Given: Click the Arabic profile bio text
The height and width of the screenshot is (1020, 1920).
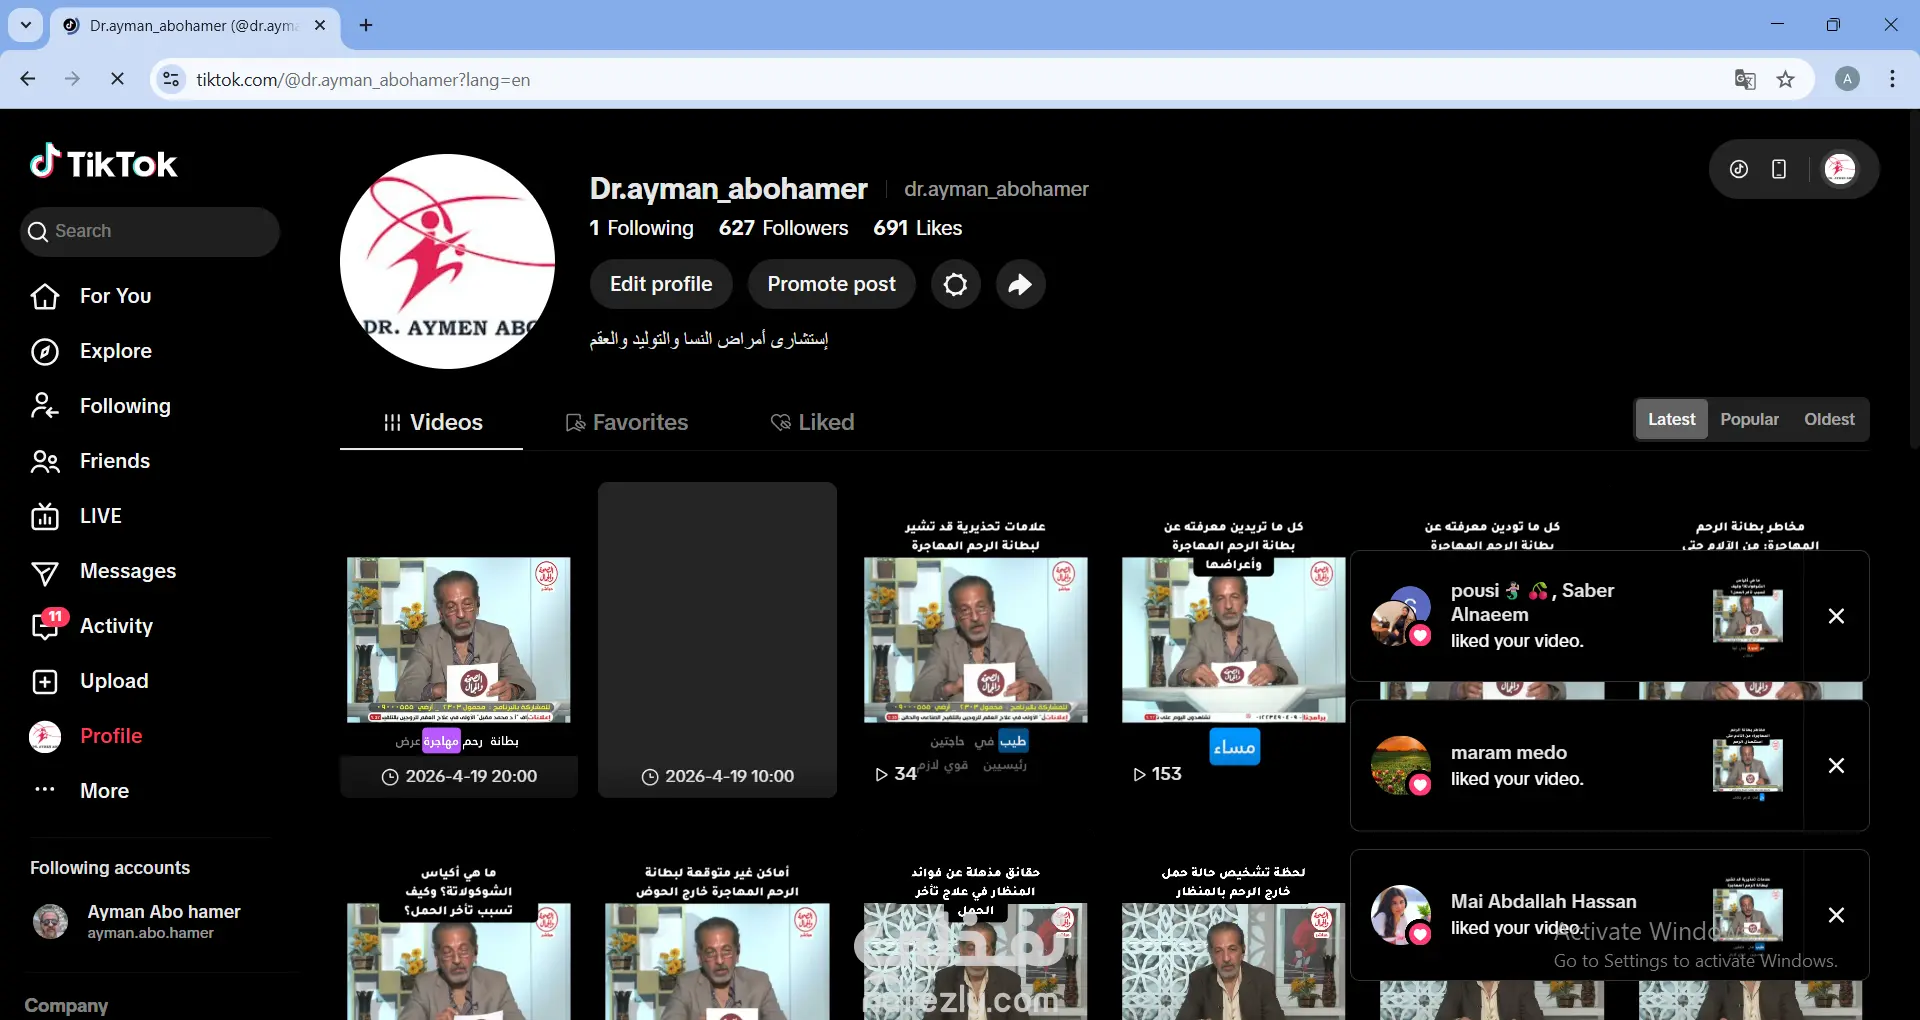Looking at the screenshot, I should 709,339.
